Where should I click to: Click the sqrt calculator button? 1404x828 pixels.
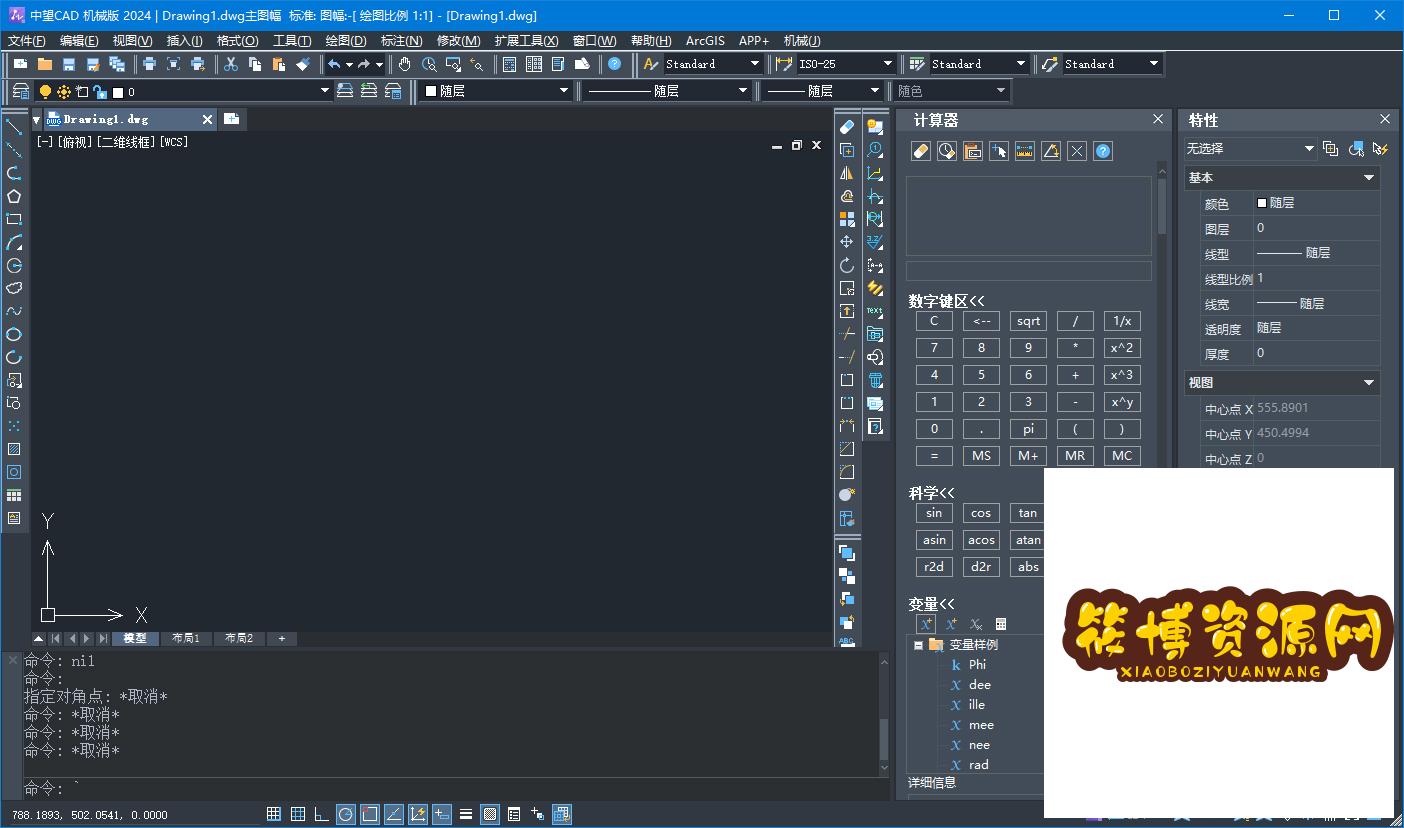[x=1028, y=321]
